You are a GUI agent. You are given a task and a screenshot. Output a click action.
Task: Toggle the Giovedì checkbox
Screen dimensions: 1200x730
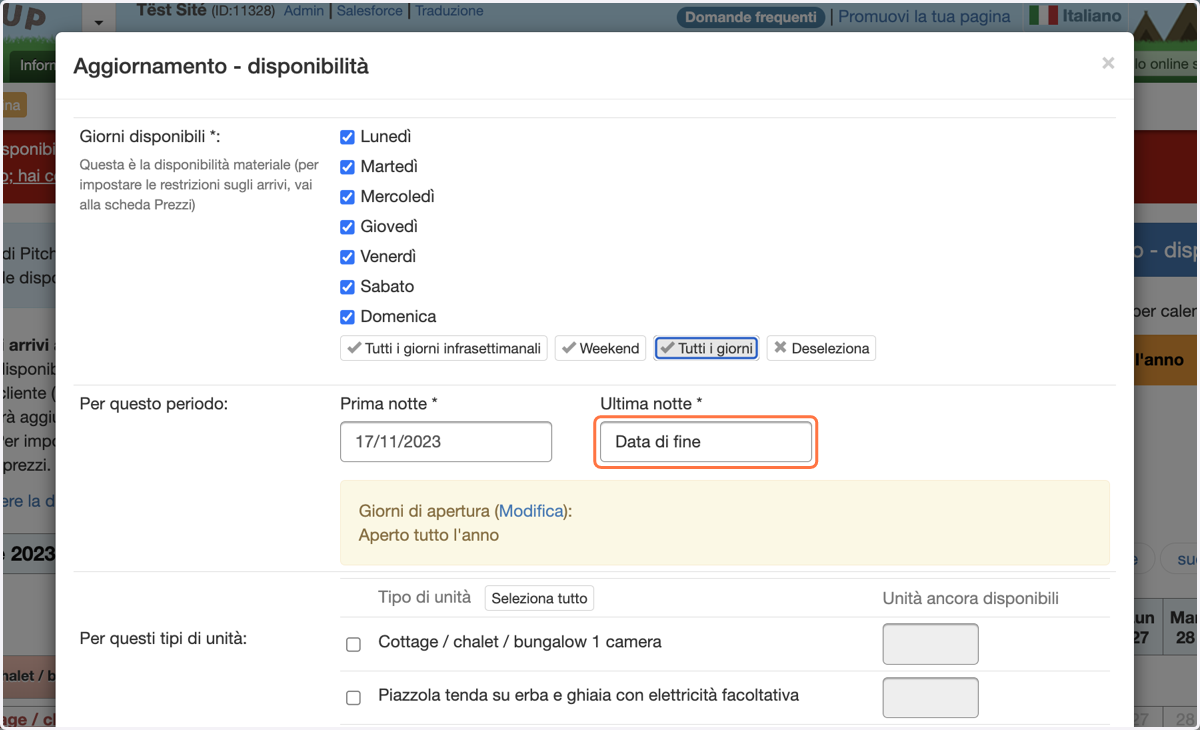tap(347, 227)
